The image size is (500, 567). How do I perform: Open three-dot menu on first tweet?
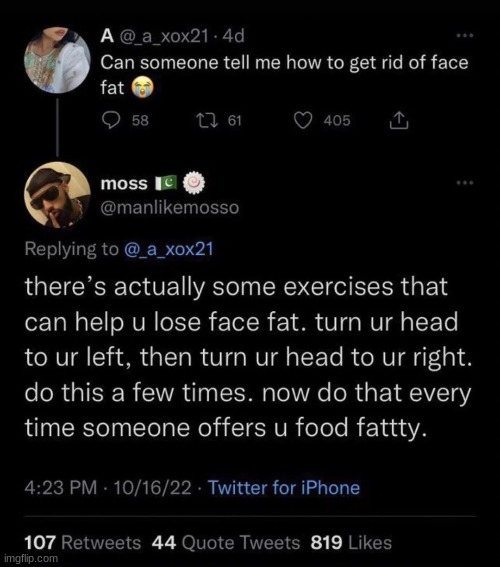(x=465, y=35)
